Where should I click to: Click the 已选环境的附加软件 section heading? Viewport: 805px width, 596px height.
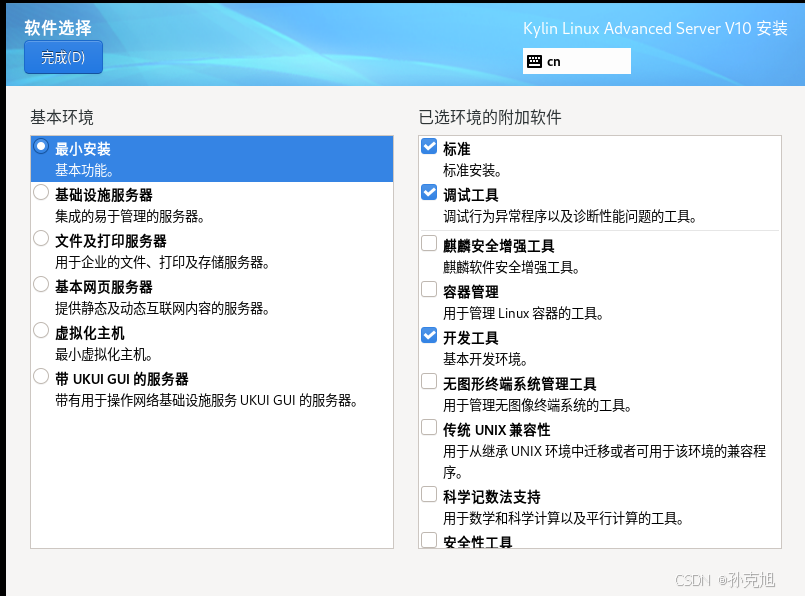tap(490, 117)
